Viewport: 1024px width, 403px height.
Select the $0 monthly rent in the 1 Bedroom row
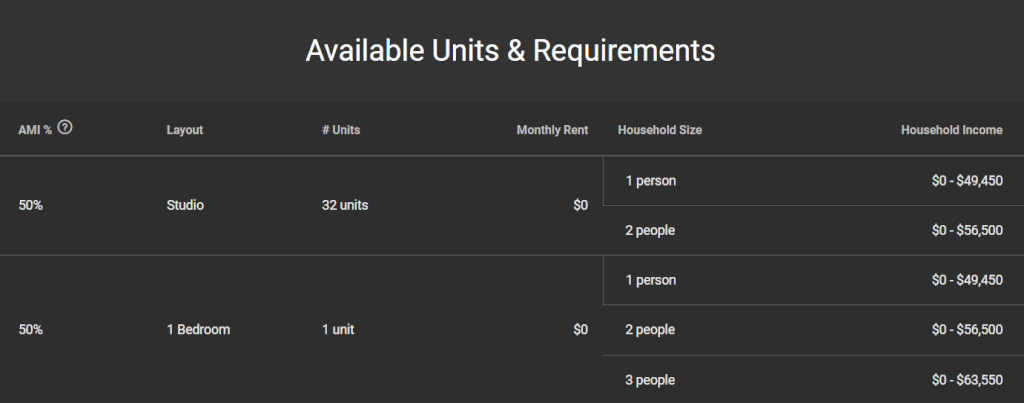point(581,330)
